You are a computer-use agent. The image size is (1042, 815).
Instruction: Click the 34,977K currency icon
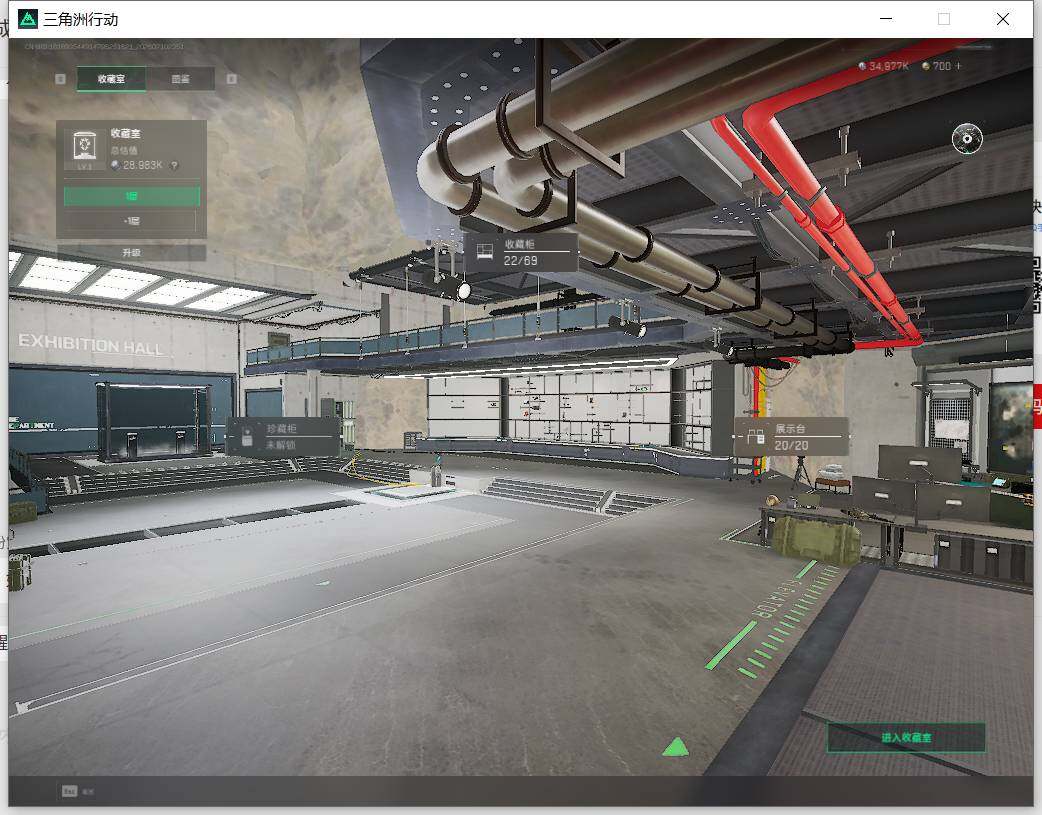[x=862, y=66]
